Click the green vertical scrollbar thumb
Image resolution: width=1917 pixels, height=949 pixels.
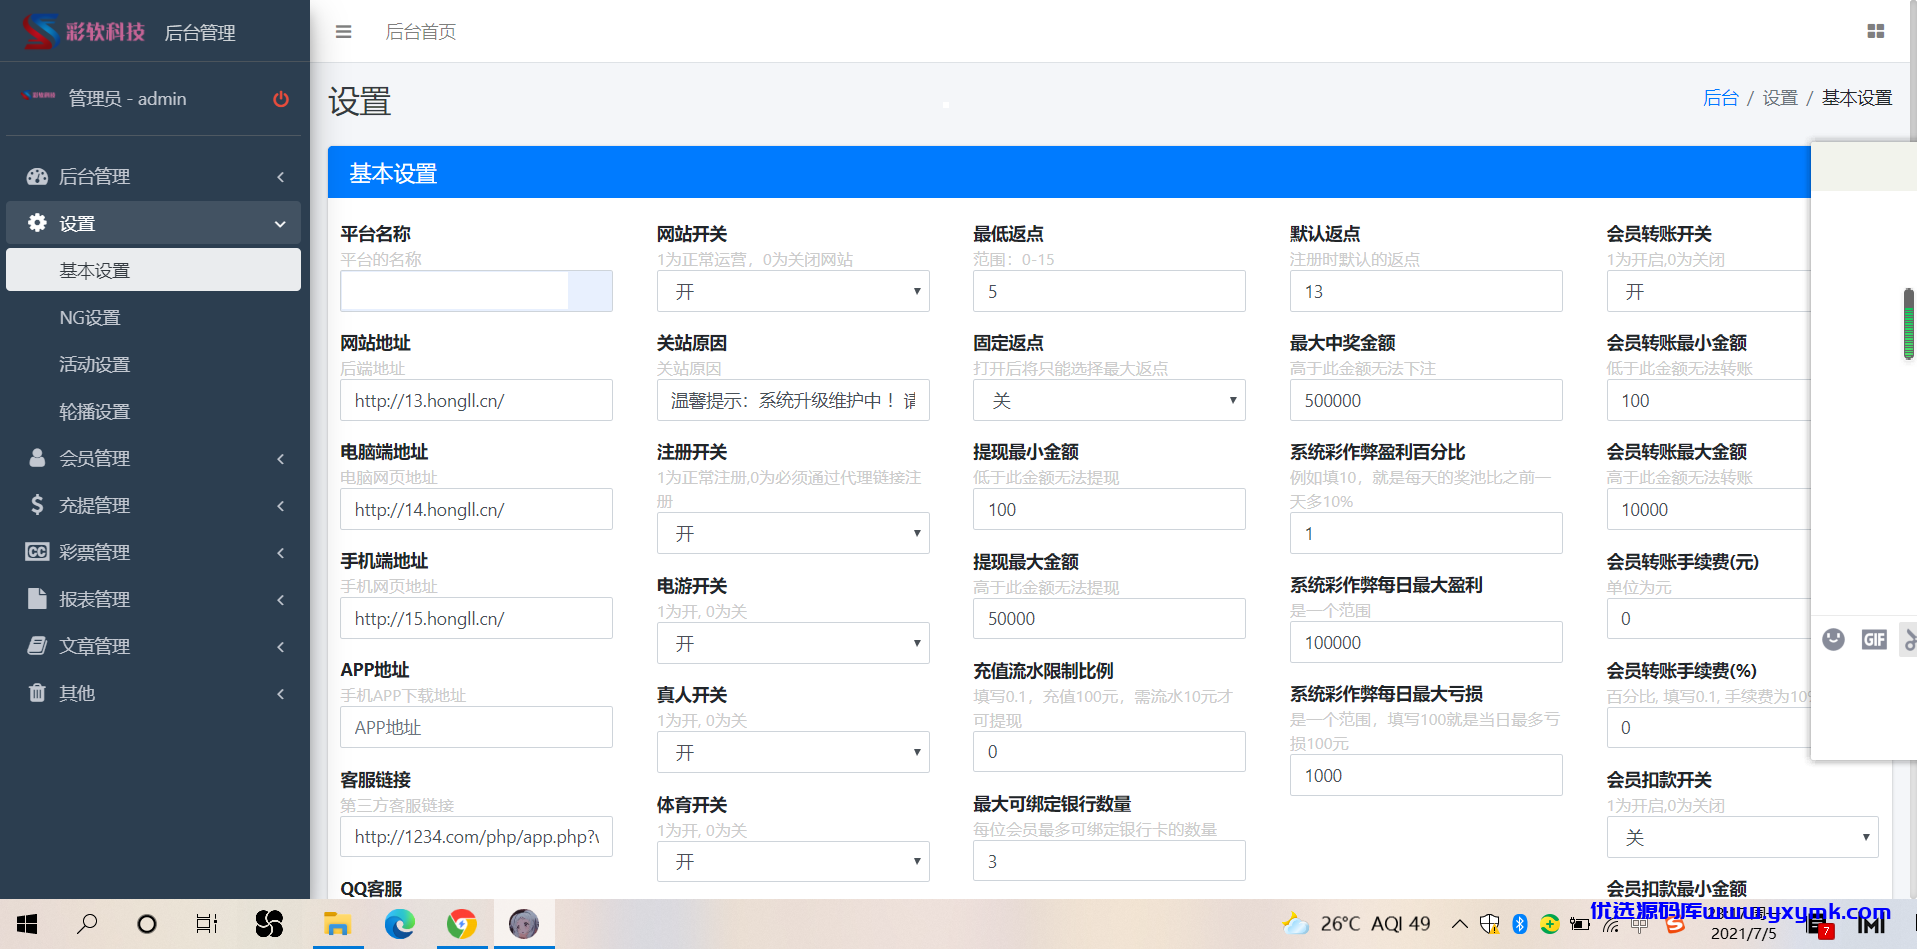coord(1909,323)
